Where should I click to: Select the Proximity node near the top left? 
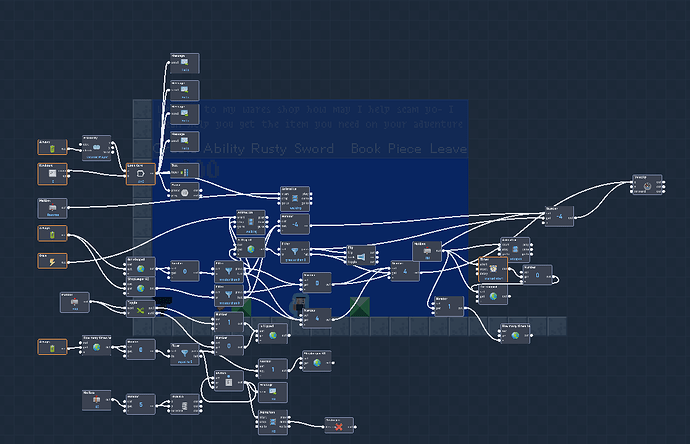pos(96,148)
